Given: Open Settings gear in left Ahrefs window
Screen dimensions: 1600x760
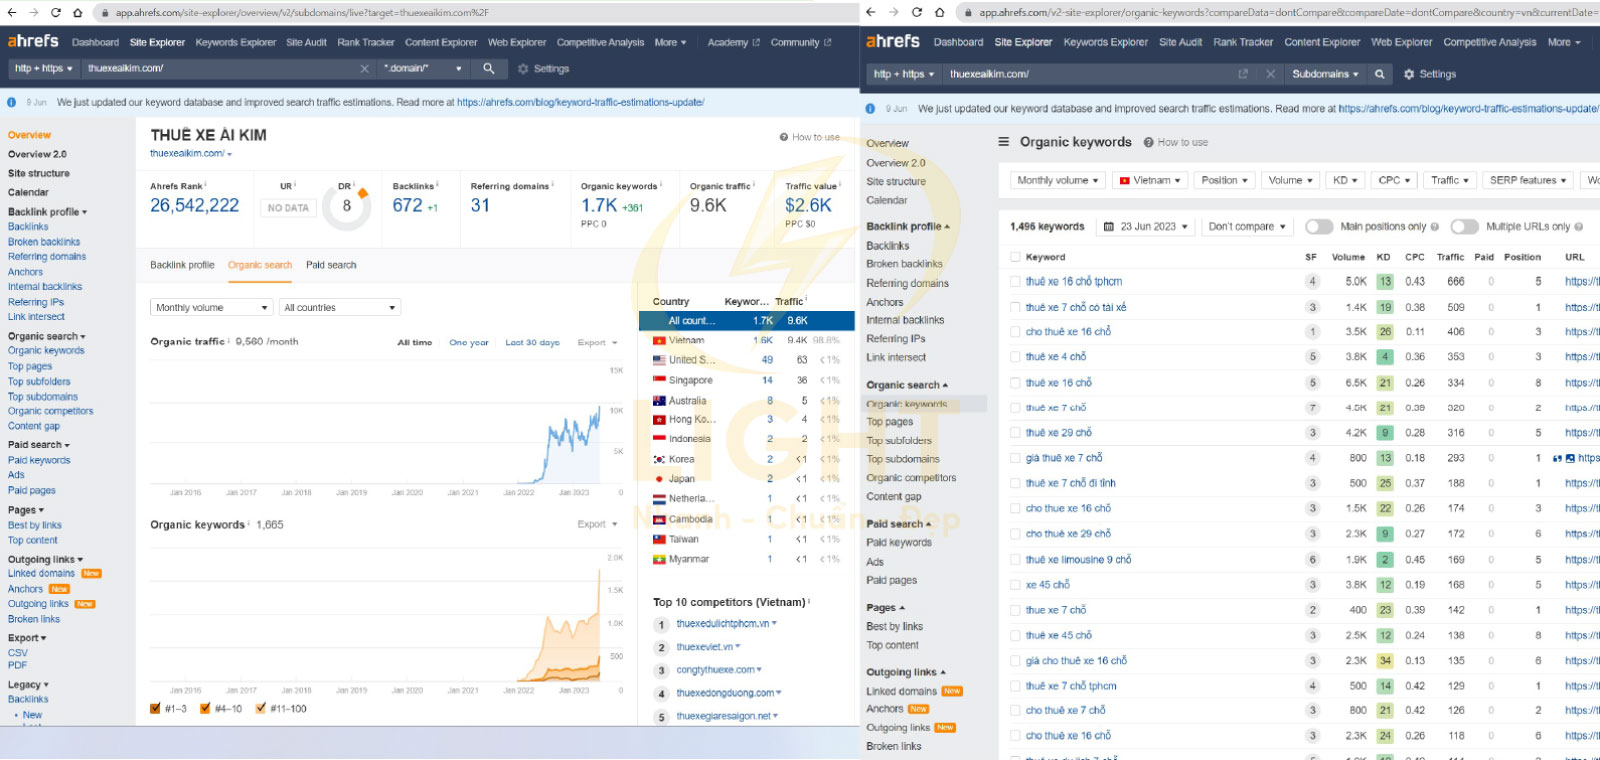Looking at the screenshot, I should point(543,68).
